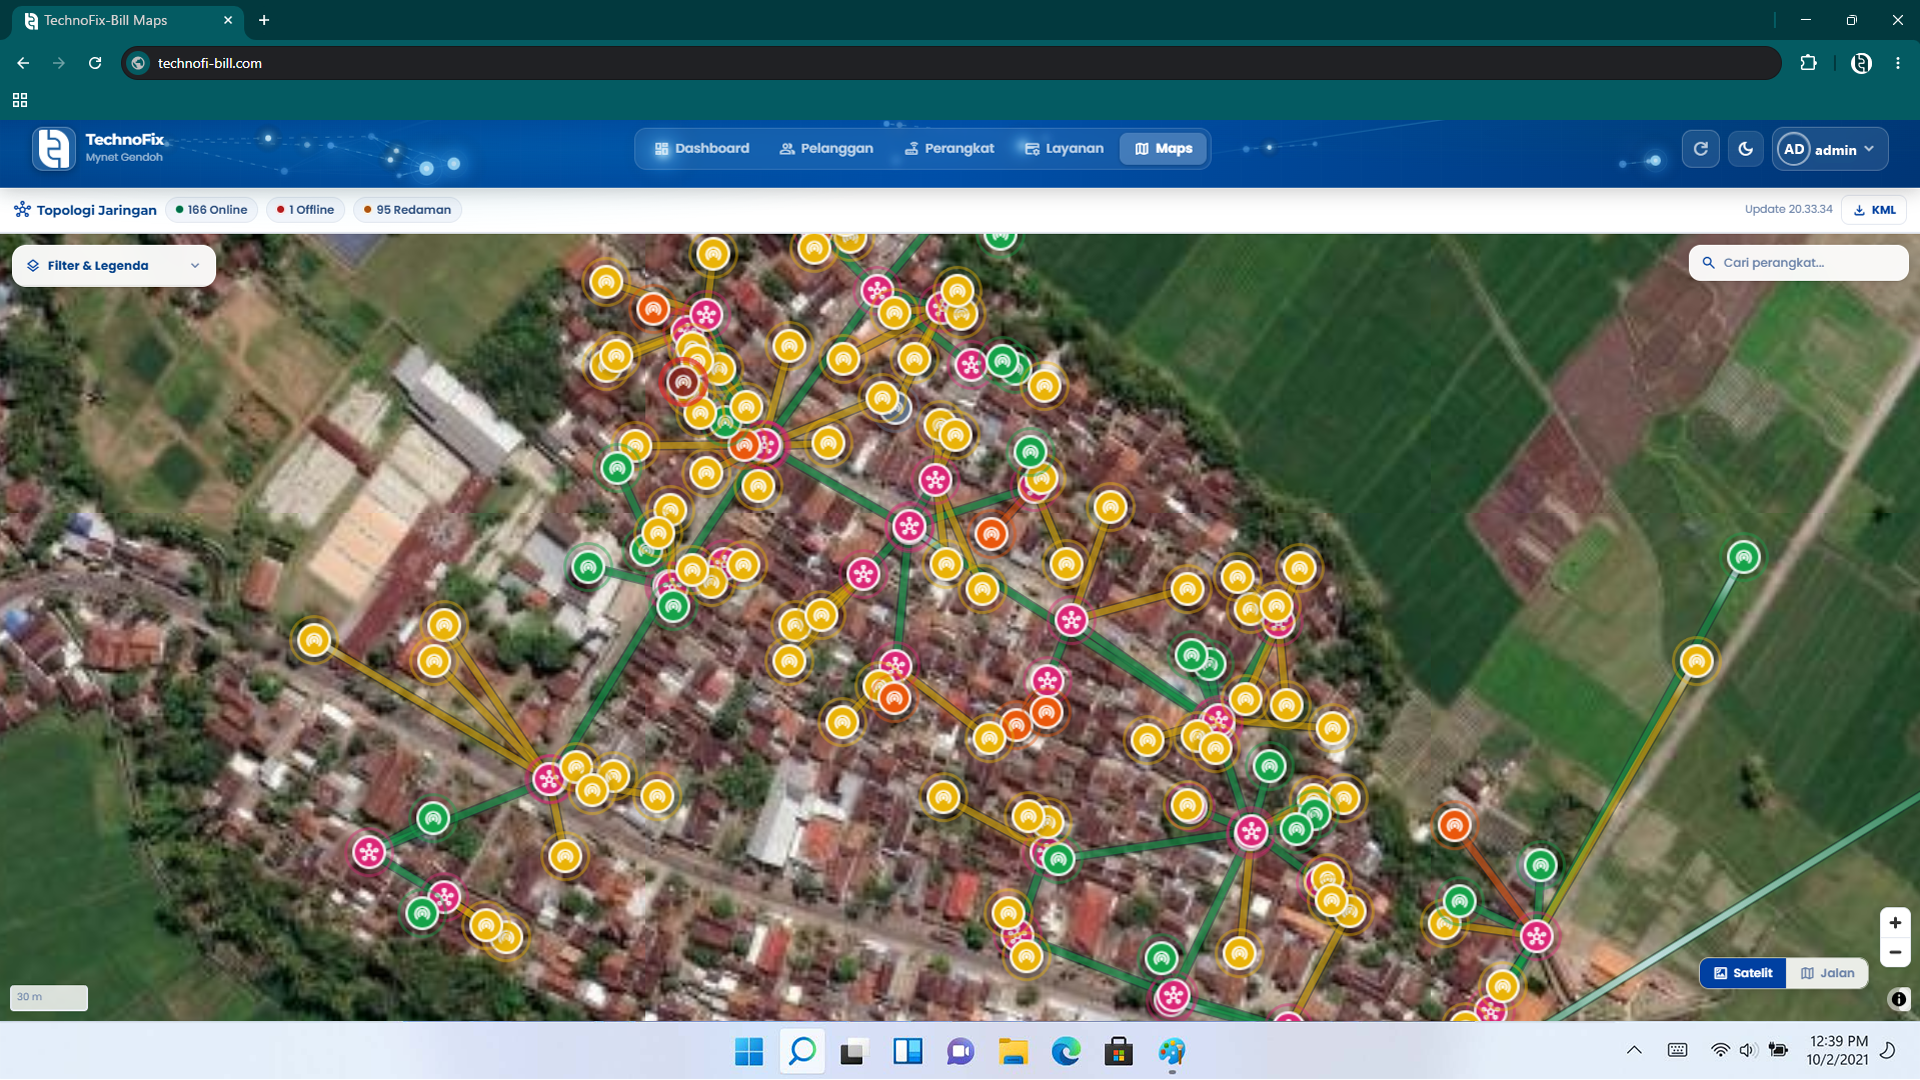1920x1080 pixels.
Task: Go to the Pelanggan menu tab
Action: tap(826, 149)
